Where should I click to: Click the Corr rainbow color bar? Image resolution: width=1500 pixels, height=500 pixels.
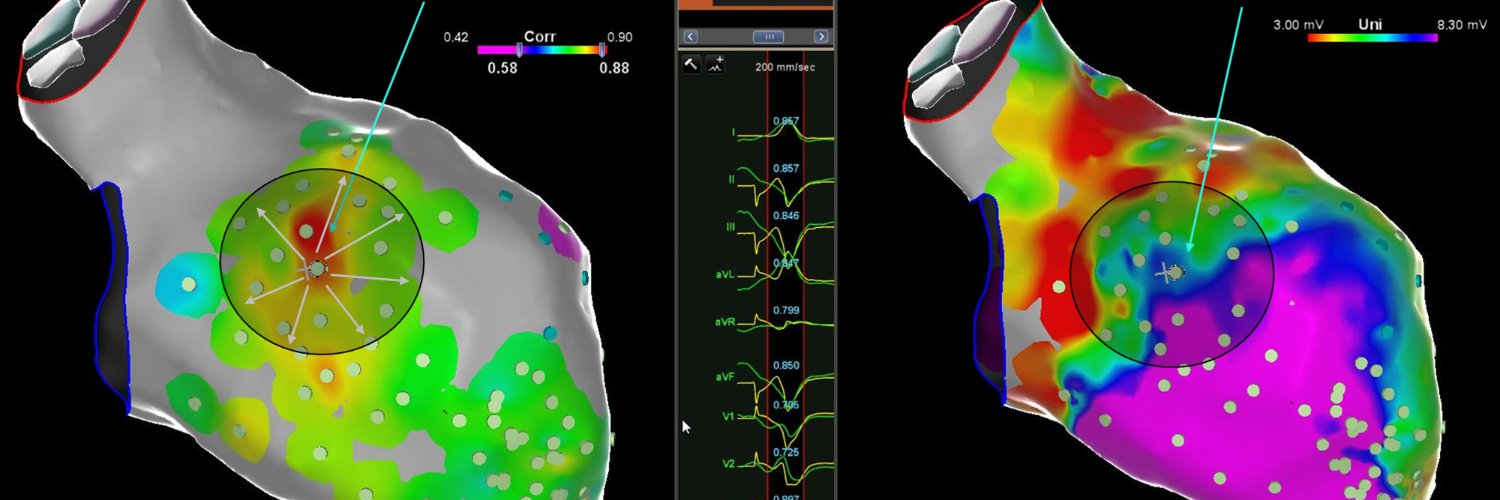[541, 49]
